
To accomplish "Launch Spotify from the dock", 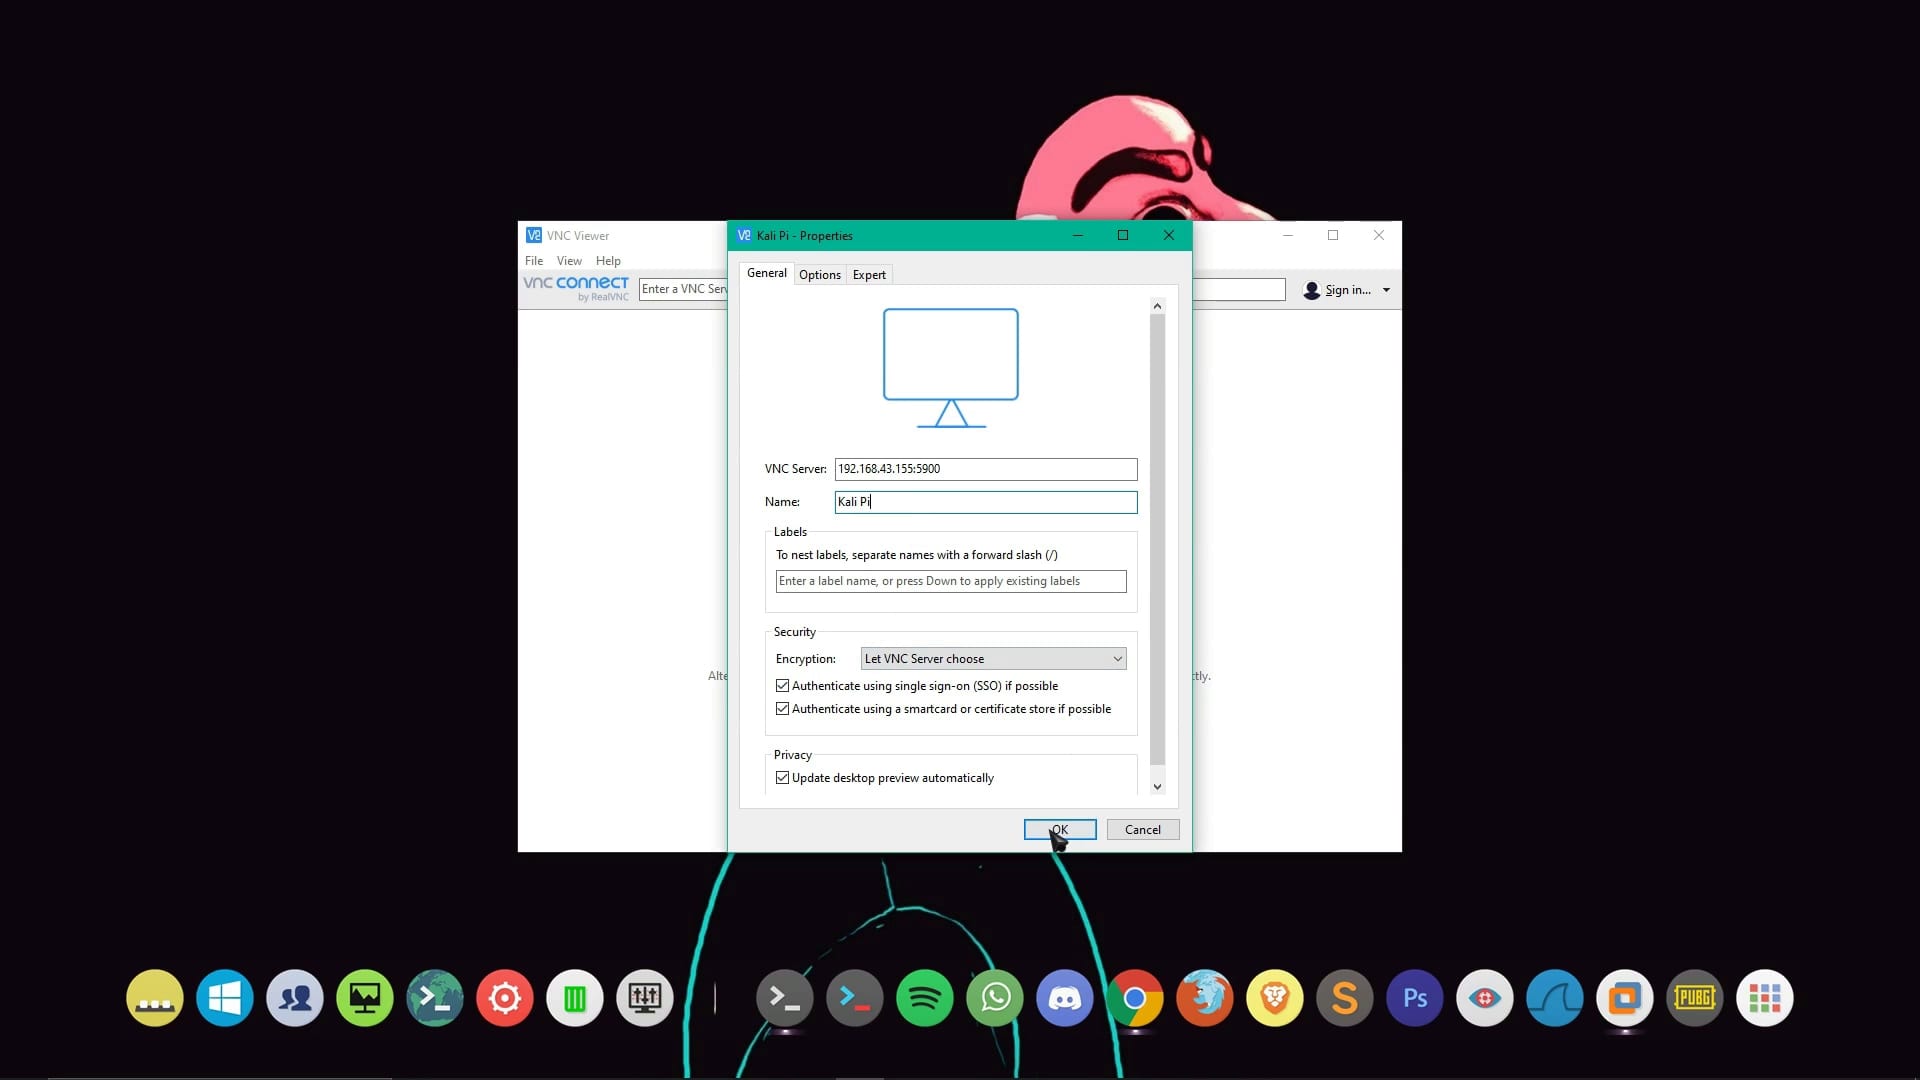I will click(925, 998).
